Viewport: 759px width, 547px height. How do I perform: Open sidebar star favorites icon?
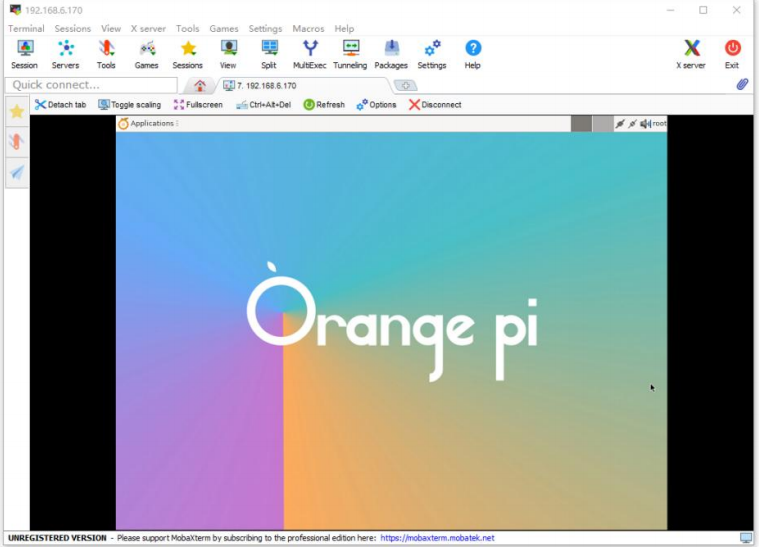click(x=17, y=112)
